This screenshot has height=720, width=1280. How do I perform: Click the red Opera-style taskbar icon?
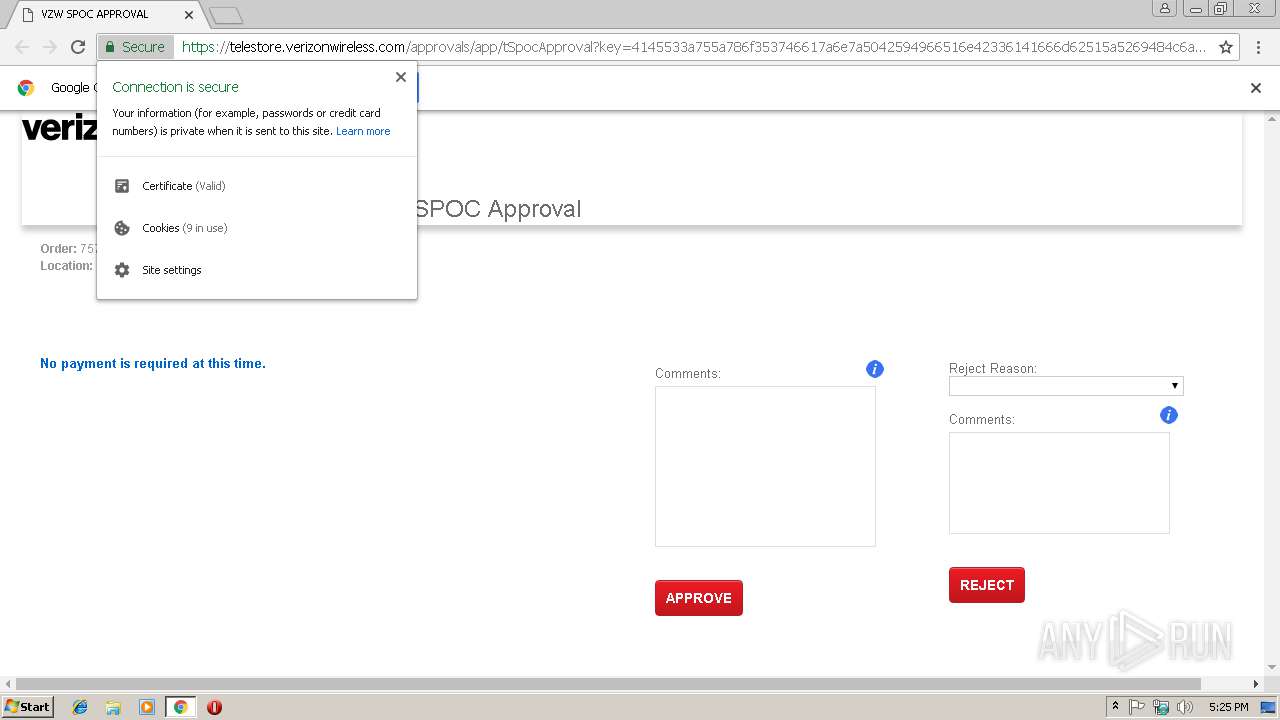click(214, 707)
